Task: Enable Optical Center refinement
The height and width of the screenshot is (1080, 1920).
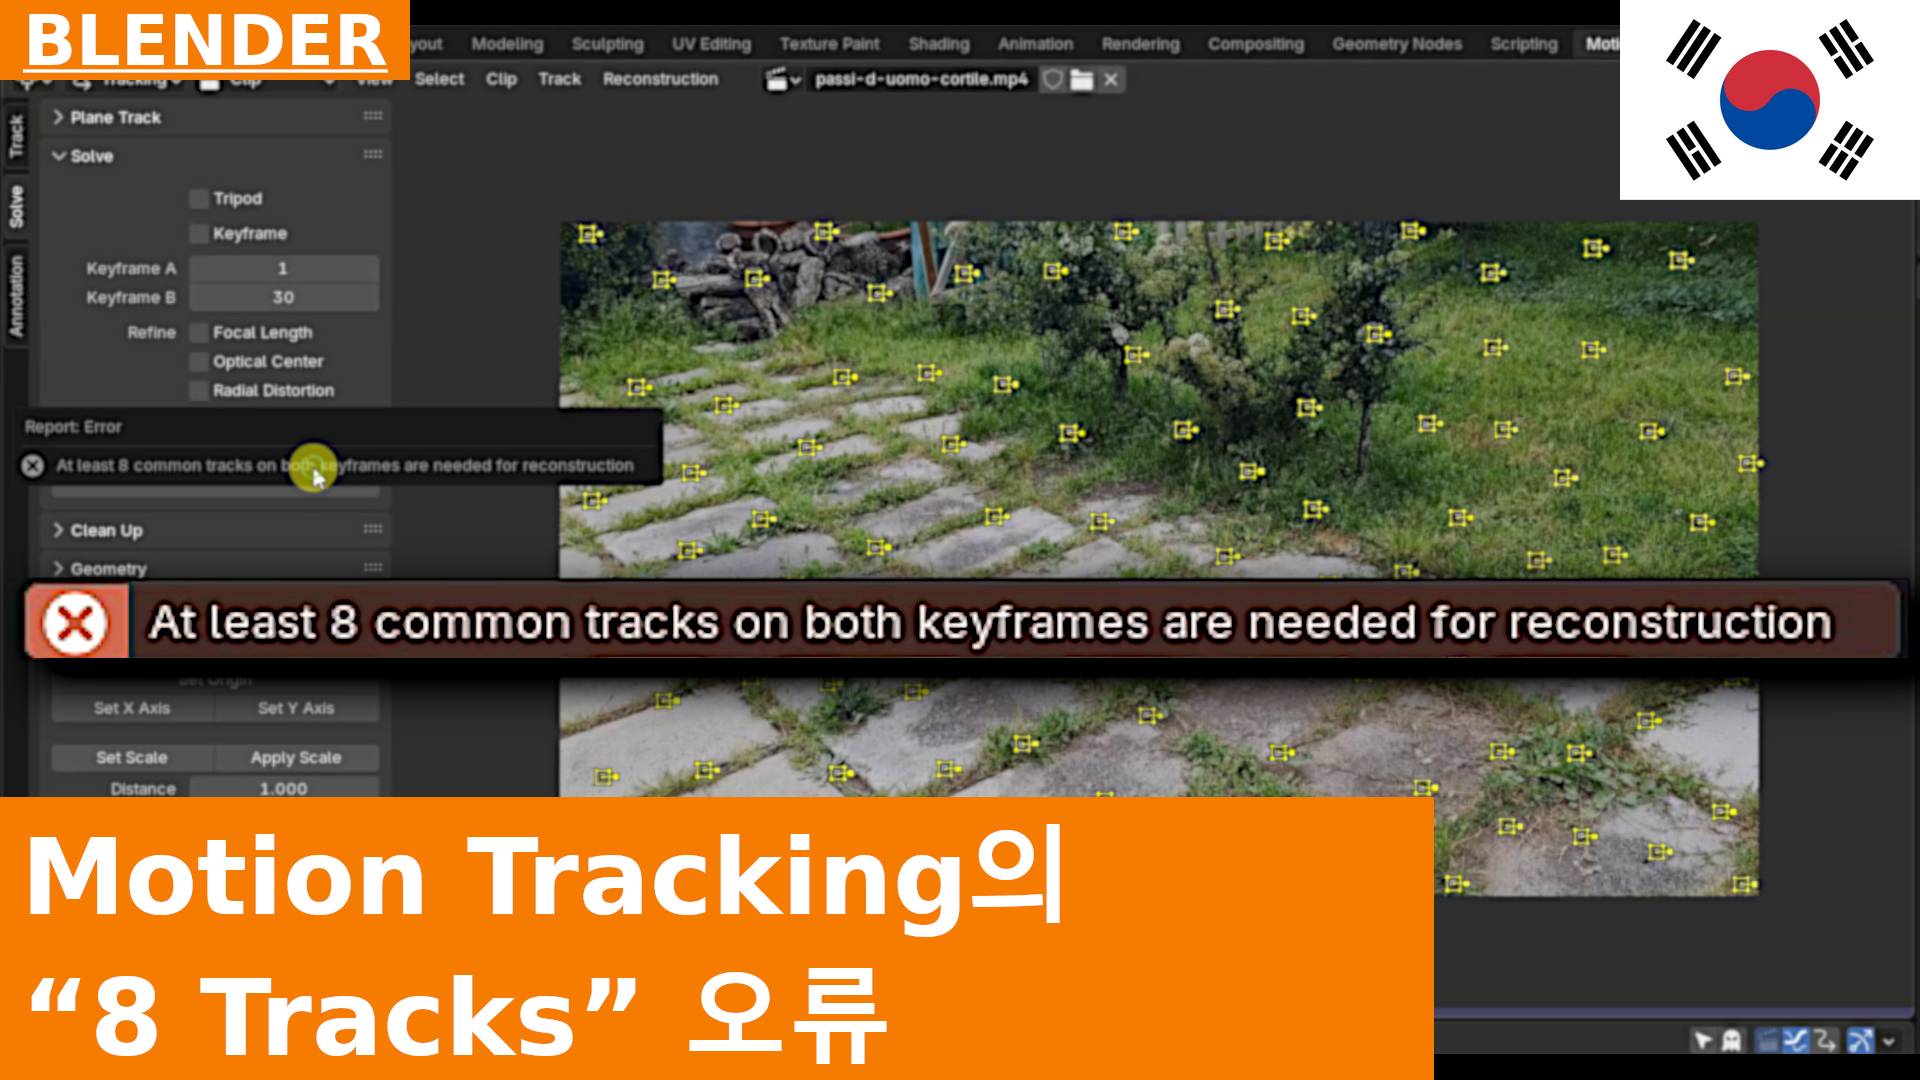Action: (x=199, y=361)
